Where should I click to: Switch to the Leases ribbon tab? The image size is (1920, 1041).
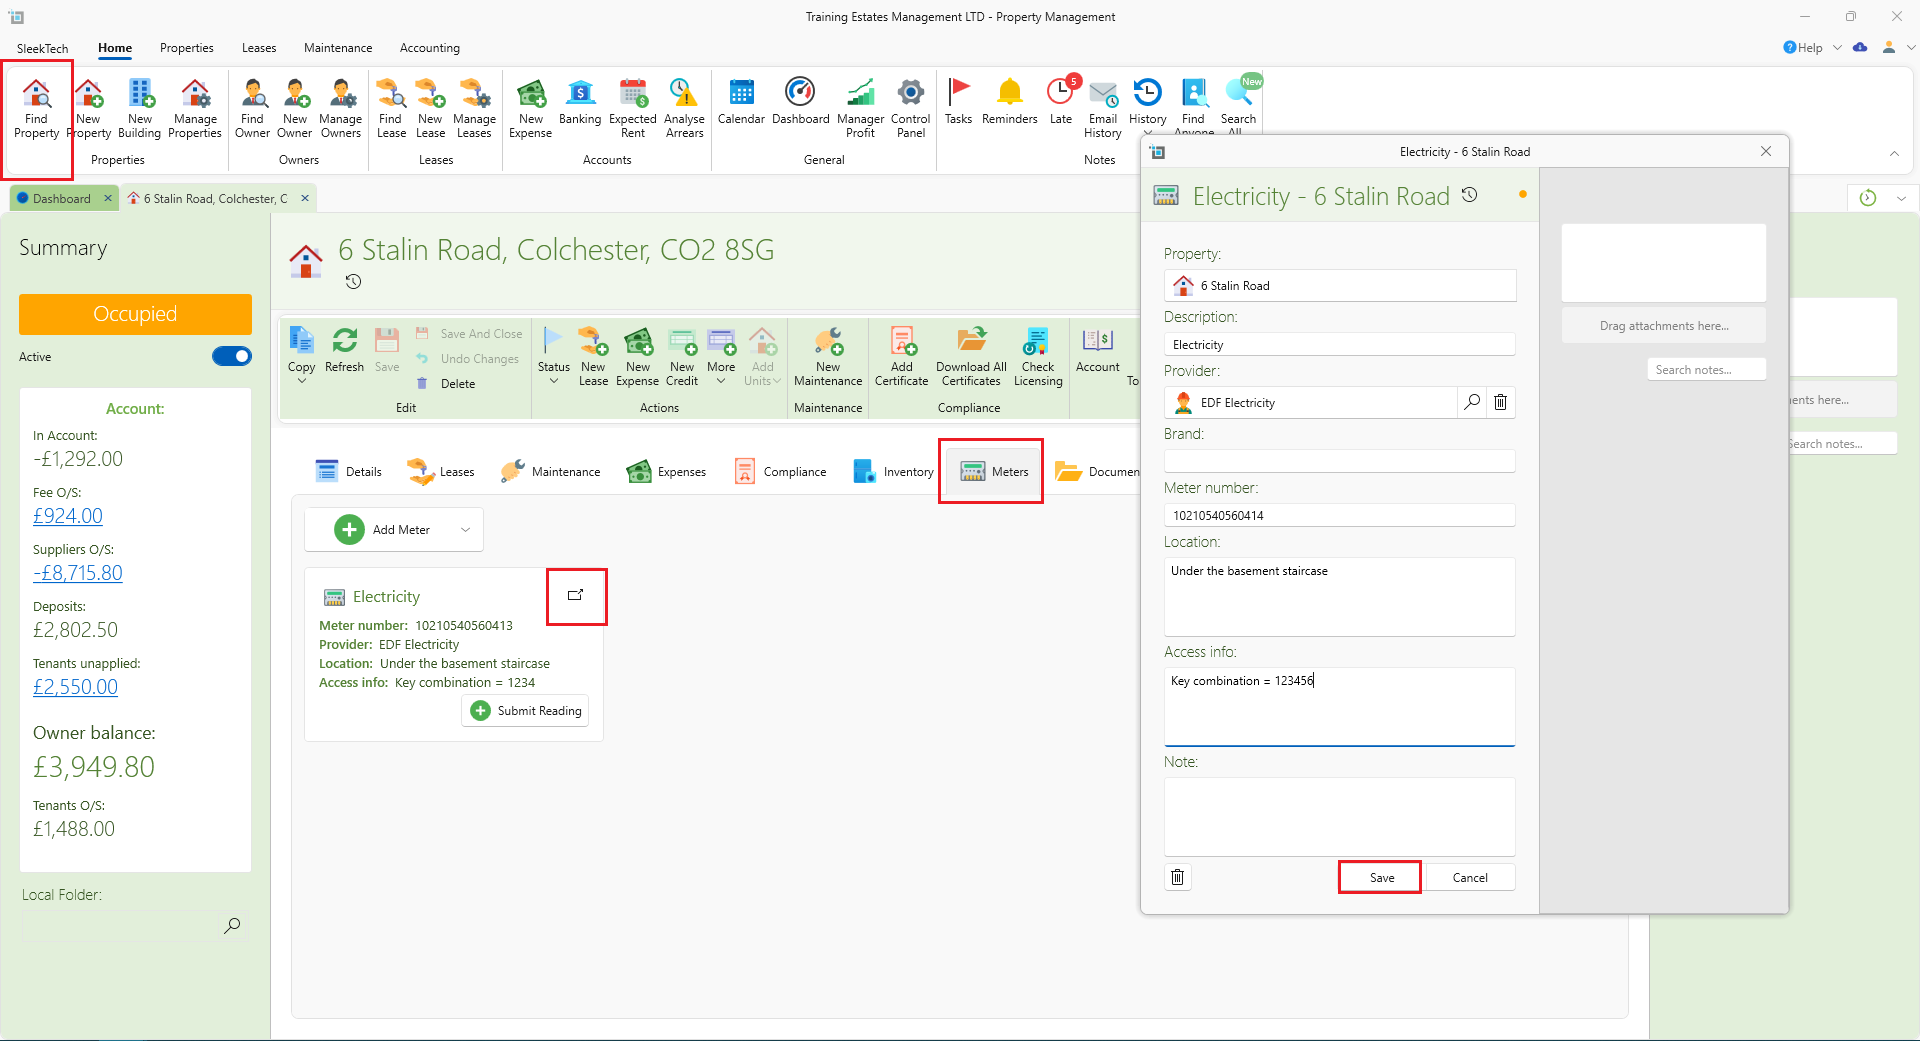point(259,48)
